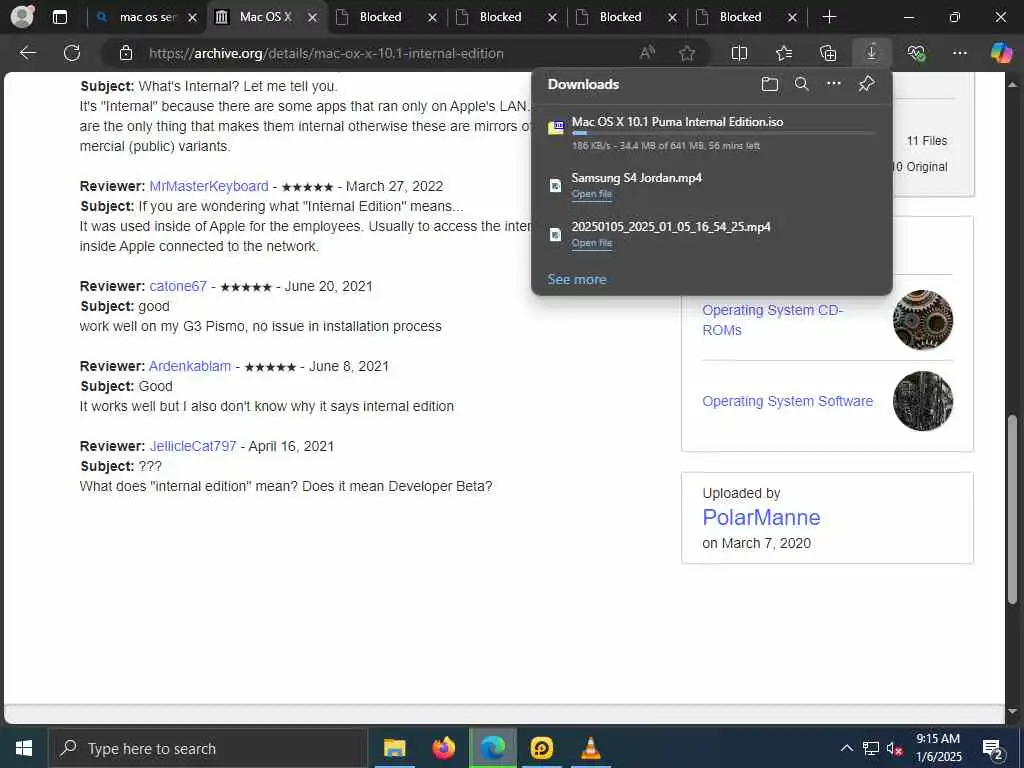Open the Edge profile avatar
The image size is (1024, 768).
[22, 16]
